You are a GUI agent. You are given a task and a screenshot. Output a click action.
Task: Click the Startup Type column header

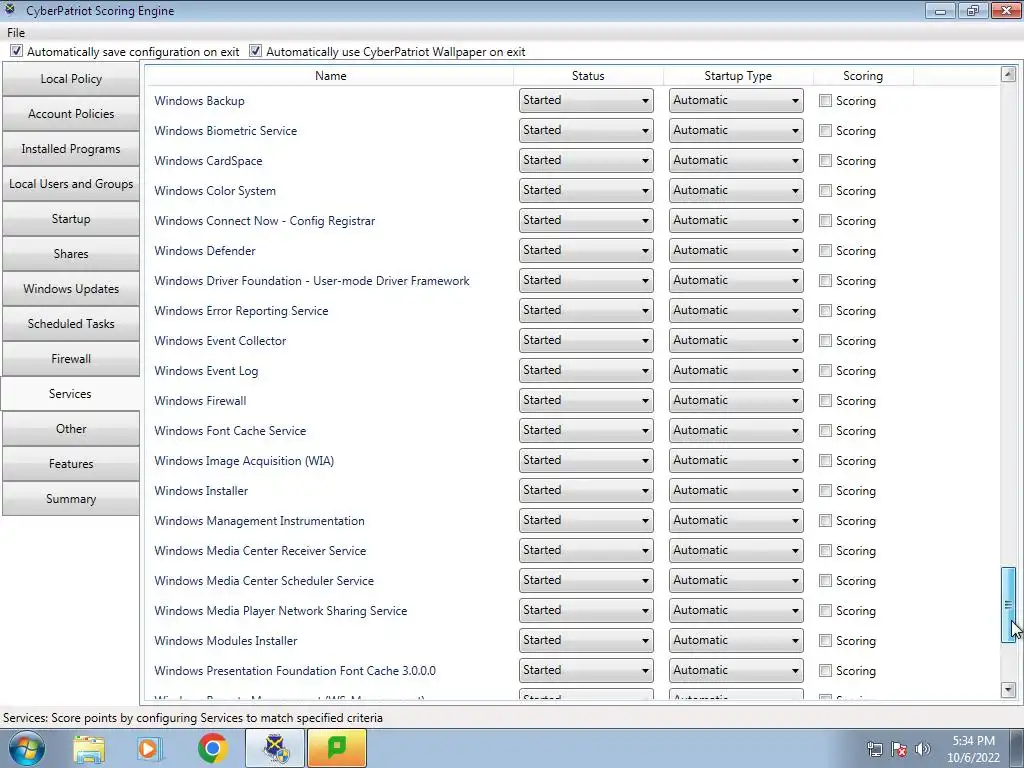tap(738, 76)
